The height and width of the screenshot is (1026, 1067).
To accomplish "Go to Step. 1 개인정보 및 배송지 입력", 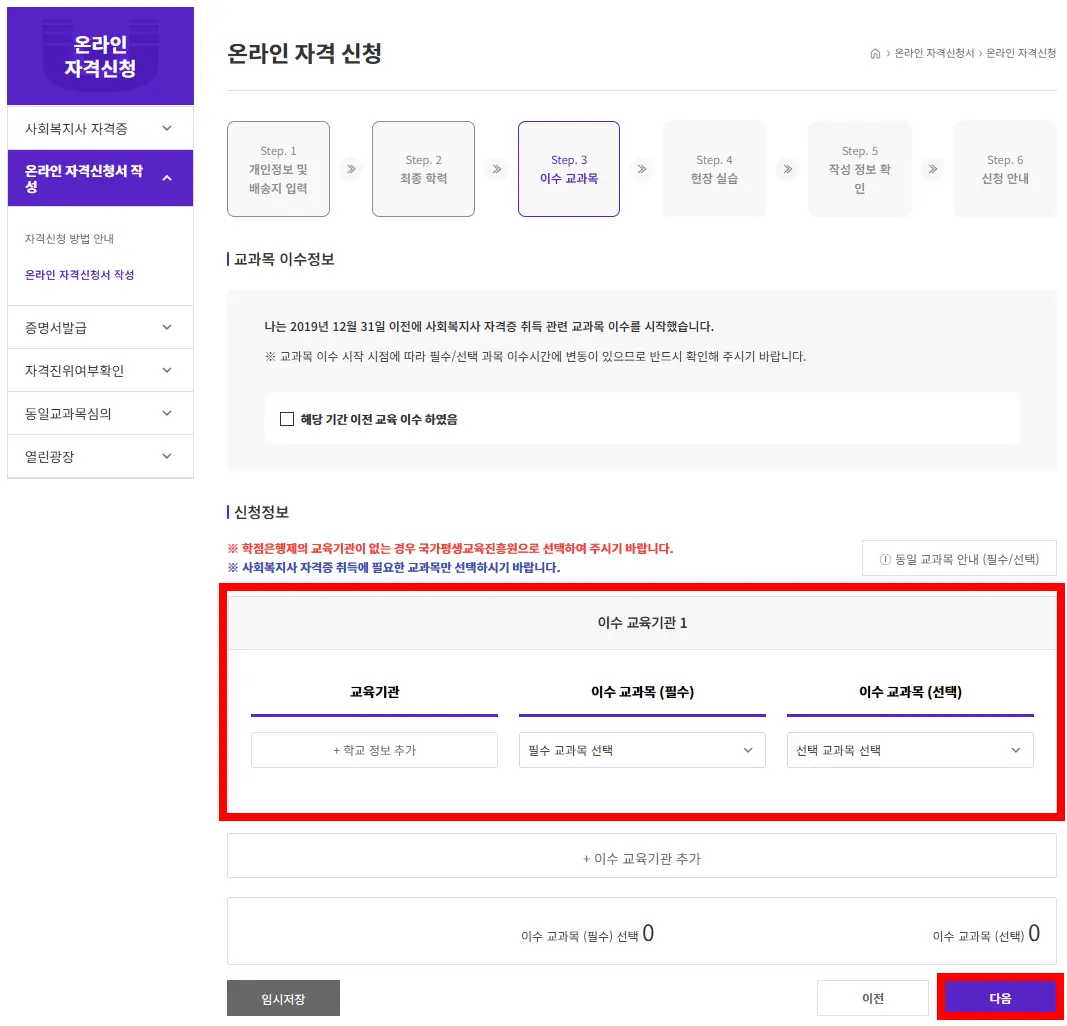I will 278,169.
